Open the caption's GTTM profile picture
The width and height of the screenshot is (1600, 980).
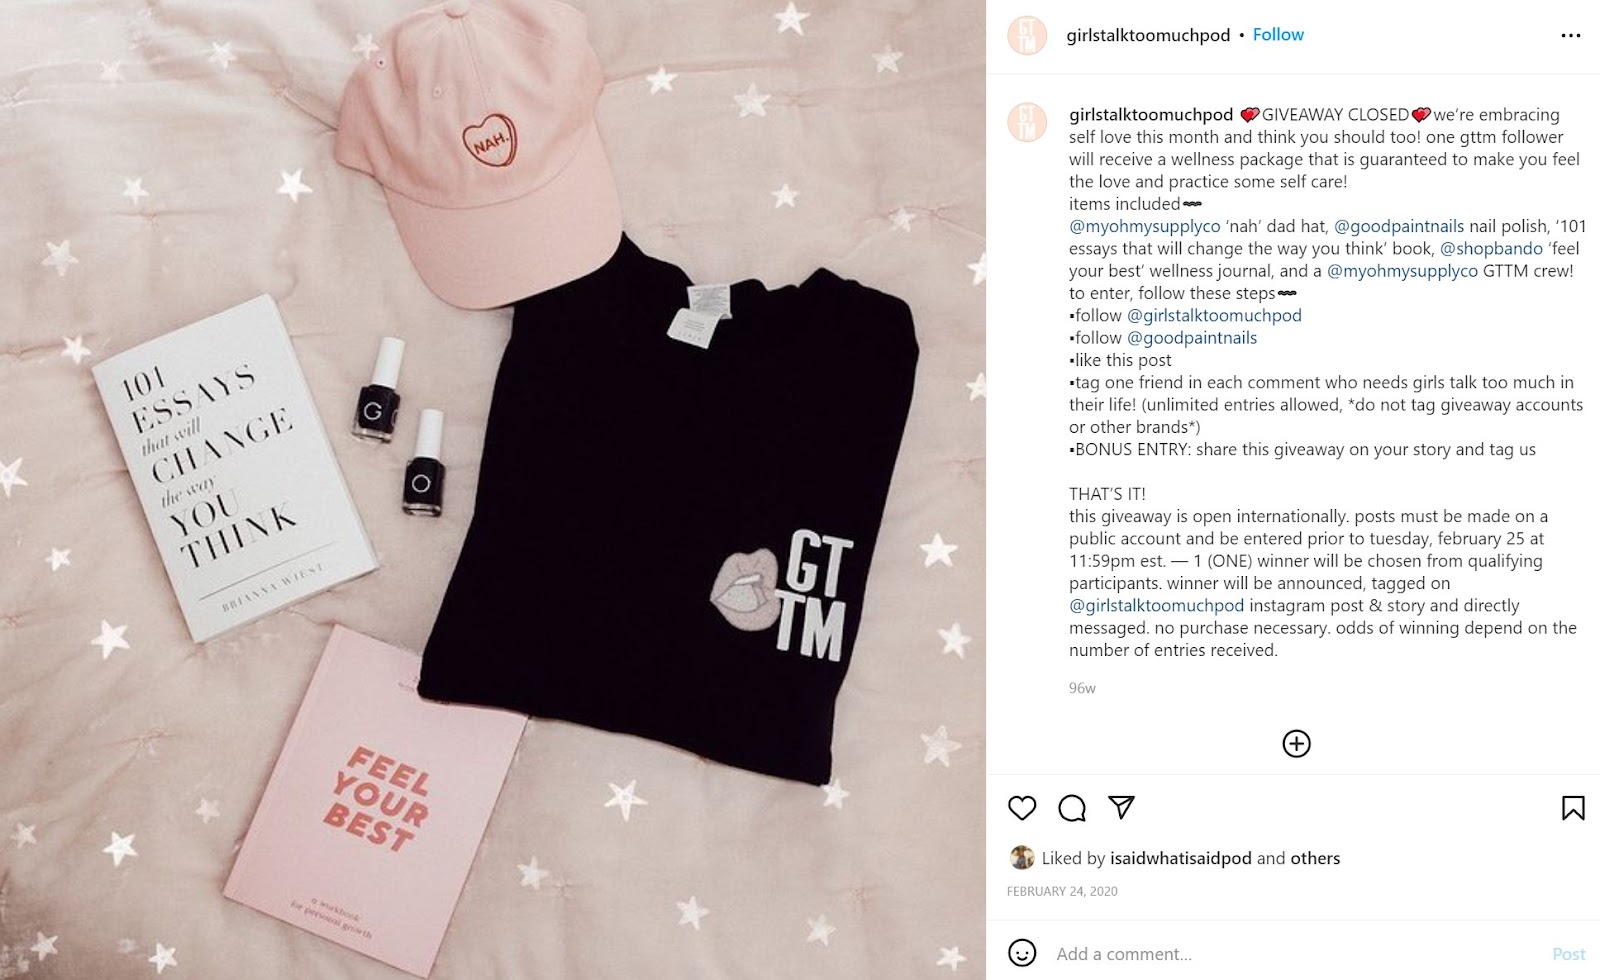click(1027, 123)
